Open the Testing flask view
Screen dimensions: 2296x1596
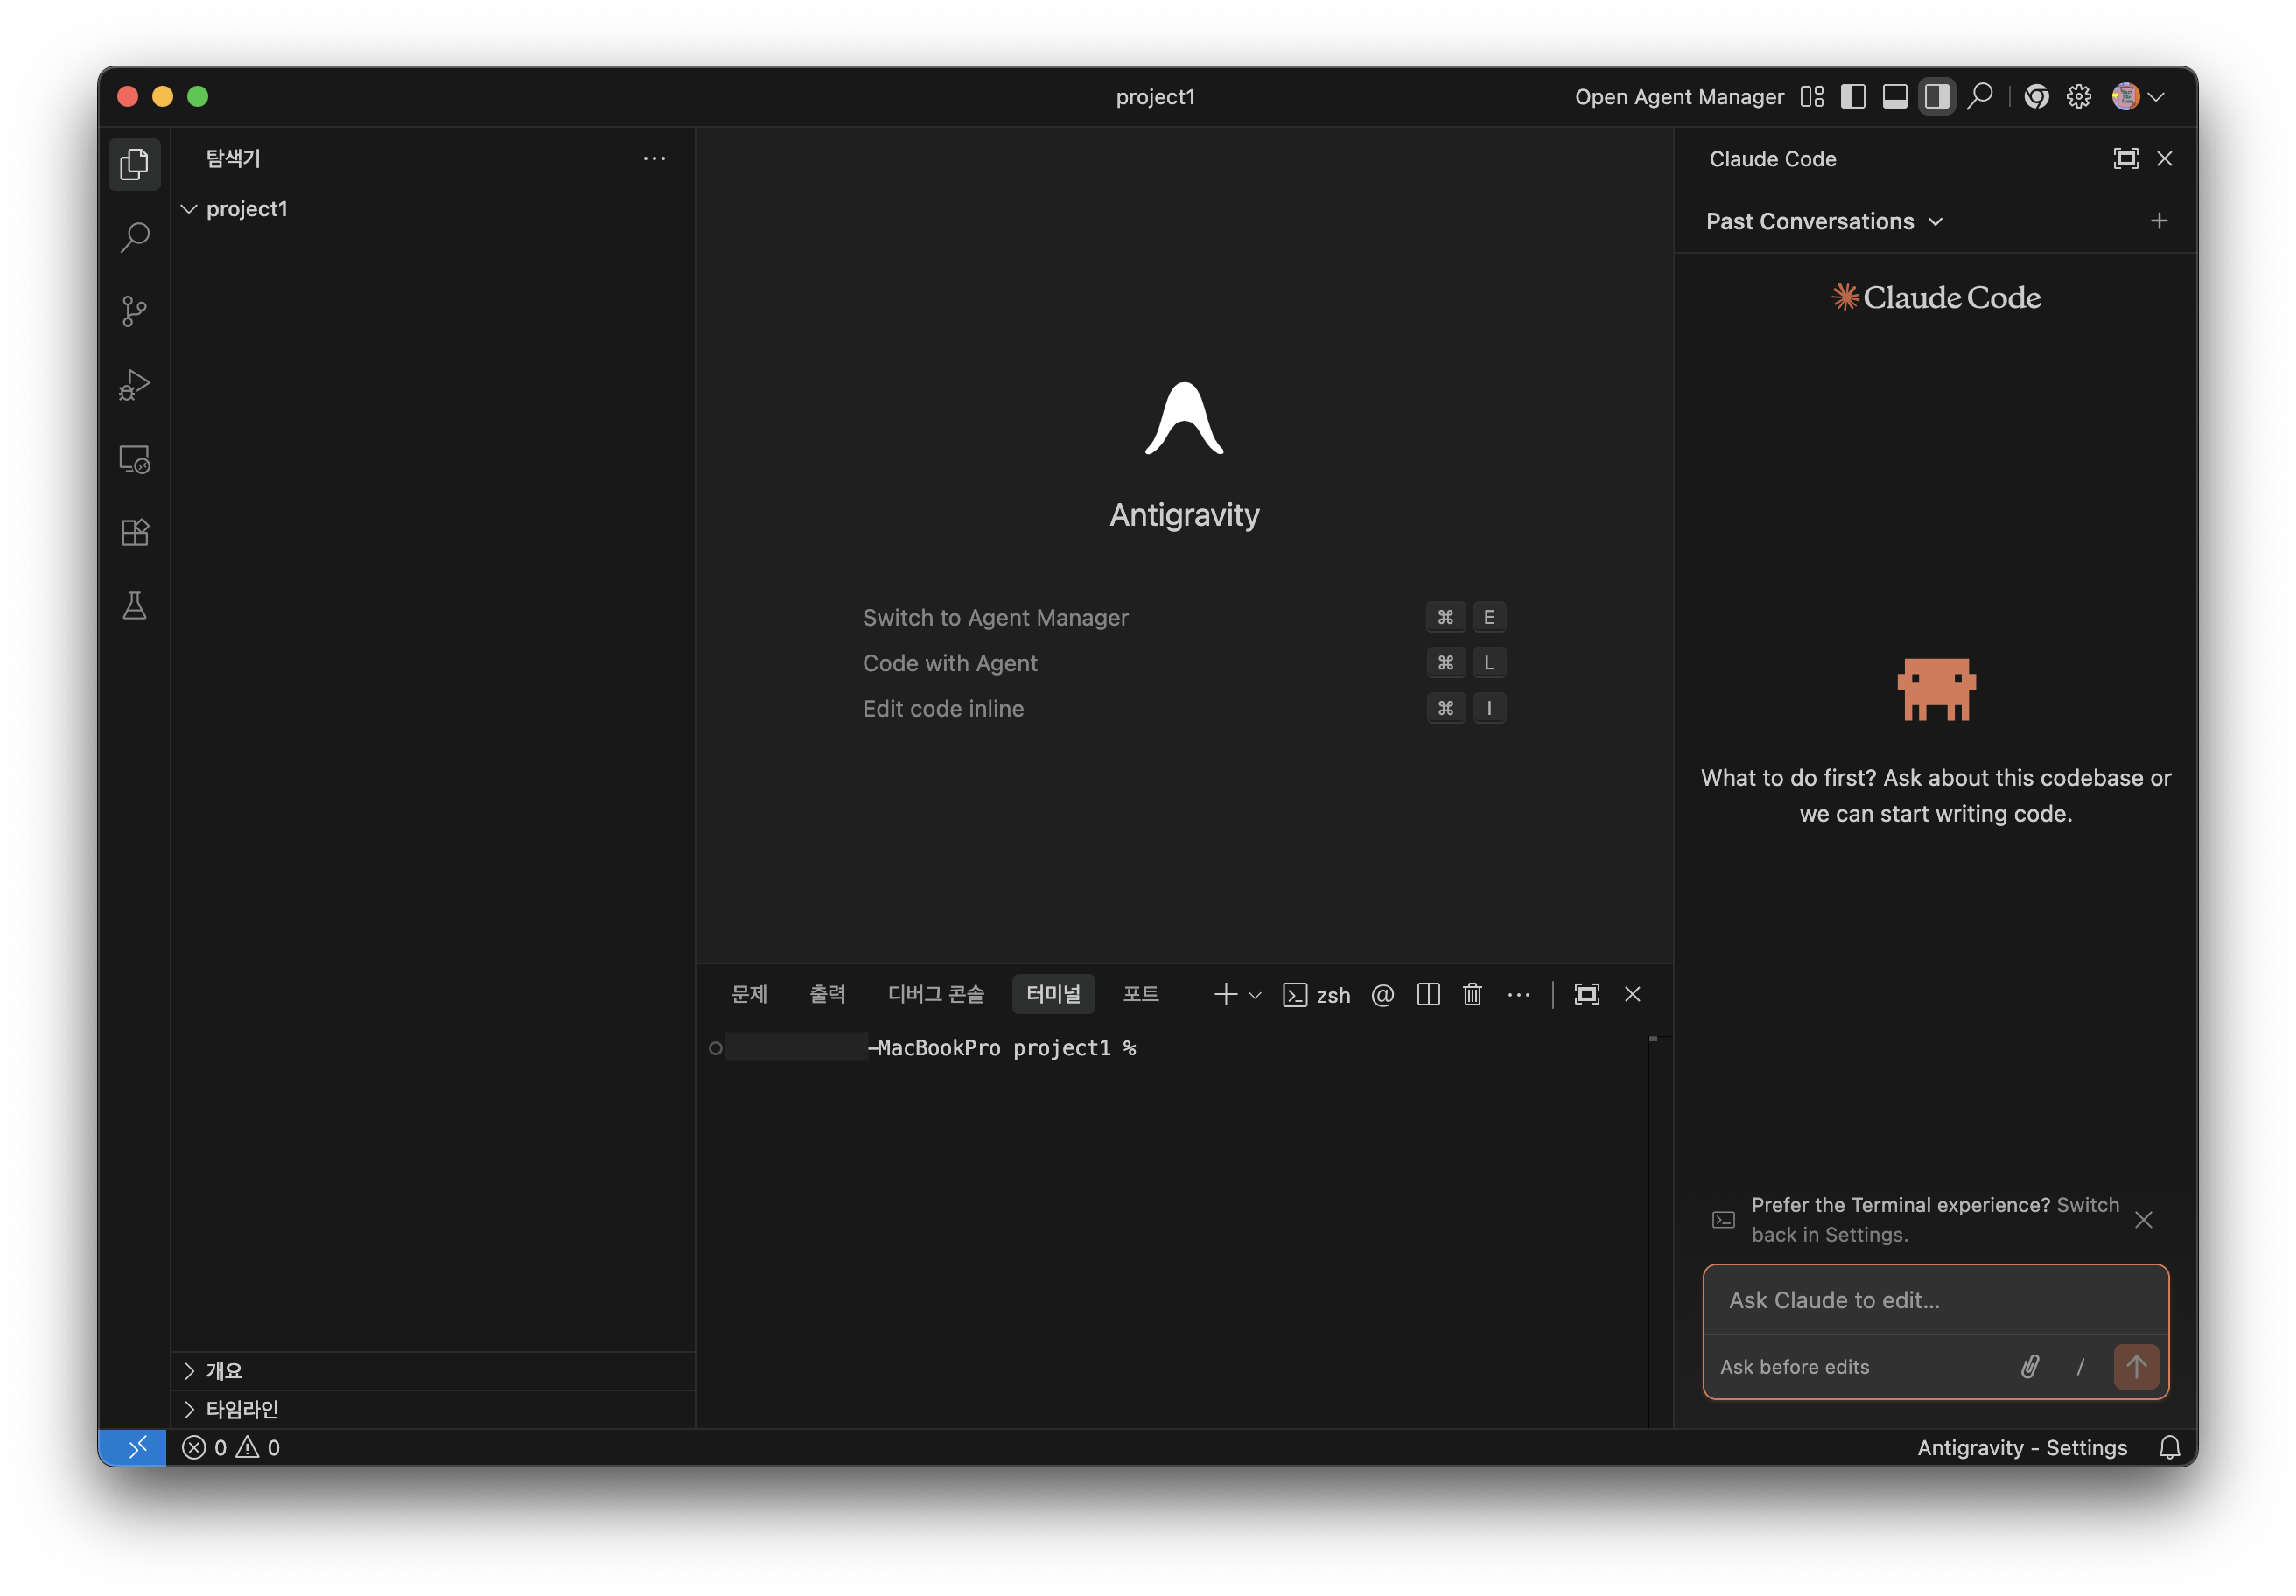(134, 606)
